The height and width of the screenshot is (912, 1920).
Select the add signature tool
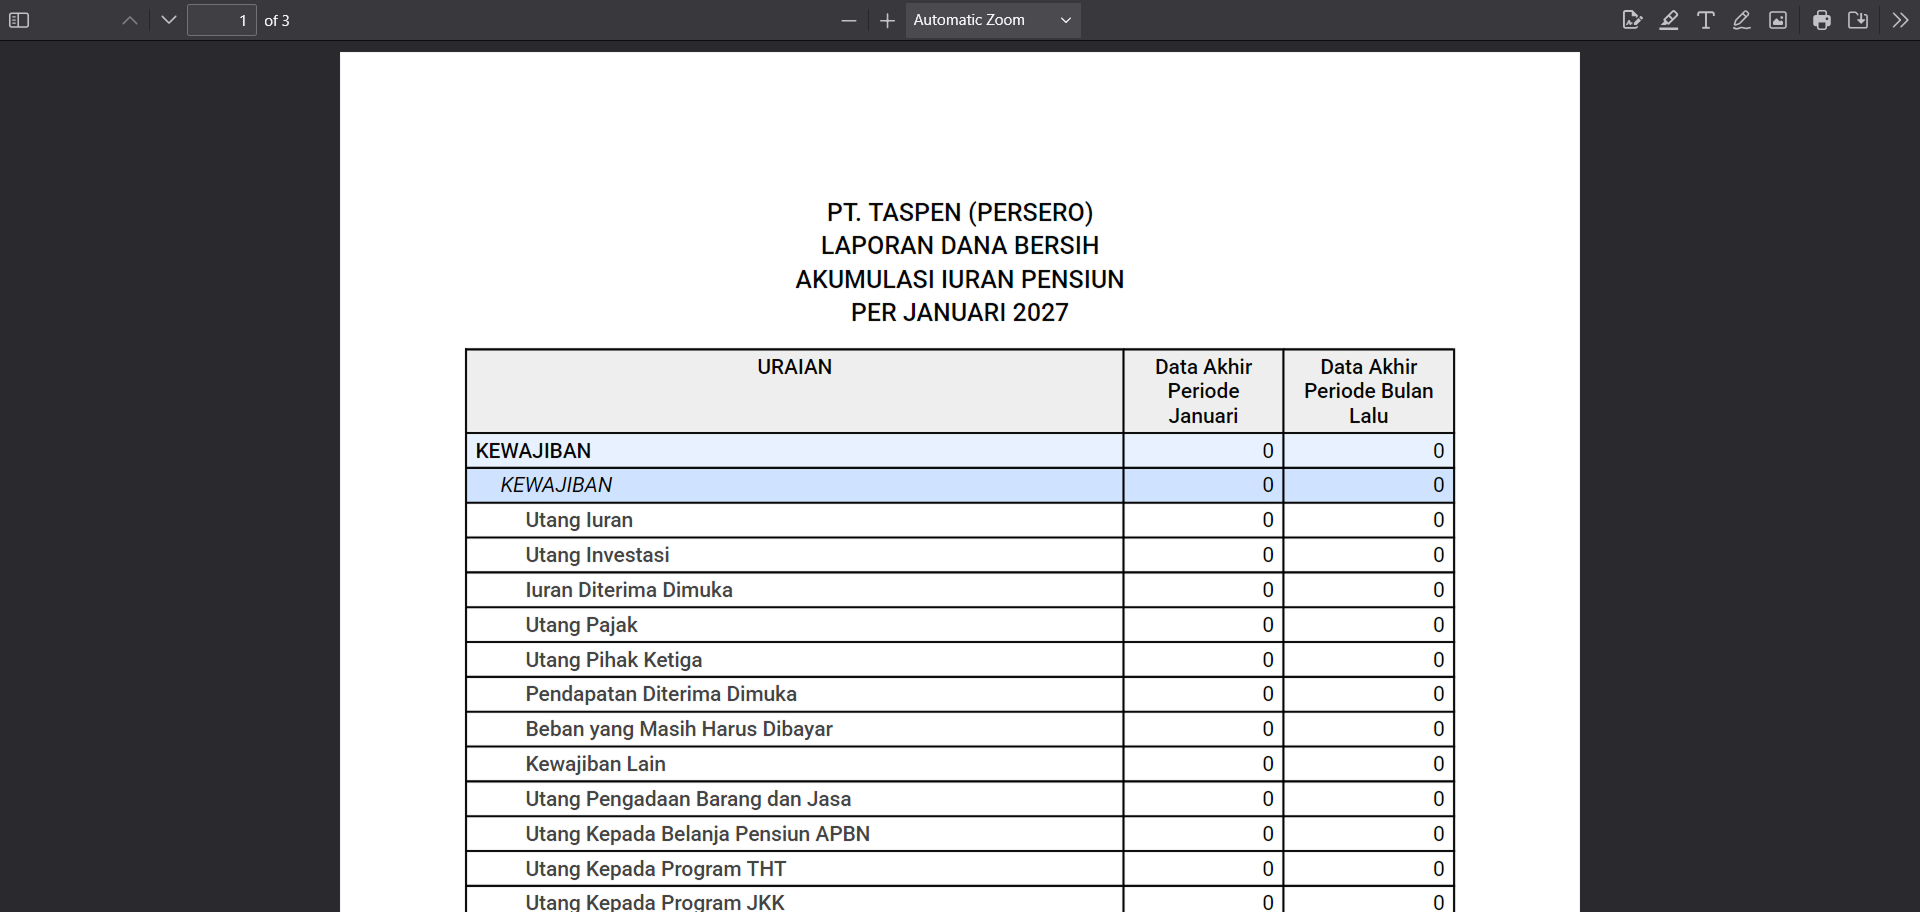1632,20
